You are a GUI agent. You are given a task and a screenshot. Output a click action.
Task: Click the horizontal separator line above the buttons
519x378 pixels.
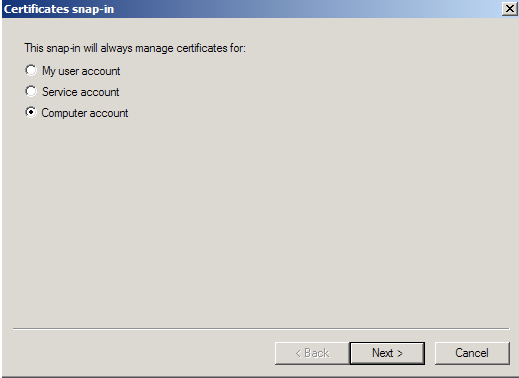[261, 329]
